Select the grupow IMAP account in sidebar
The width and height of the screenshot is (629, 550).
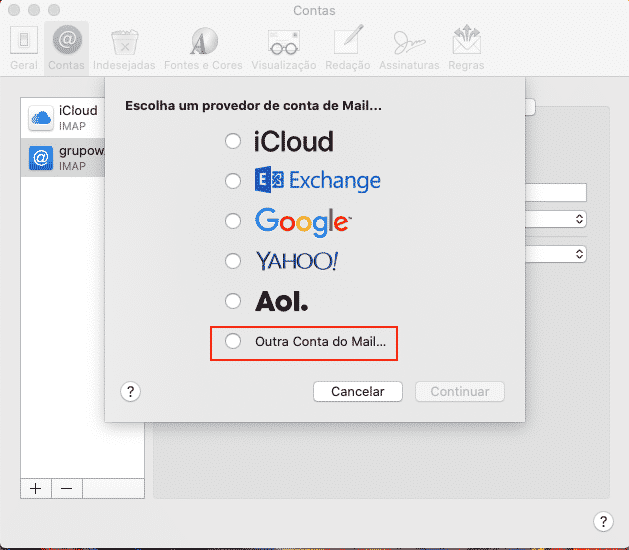pos(63,158)
